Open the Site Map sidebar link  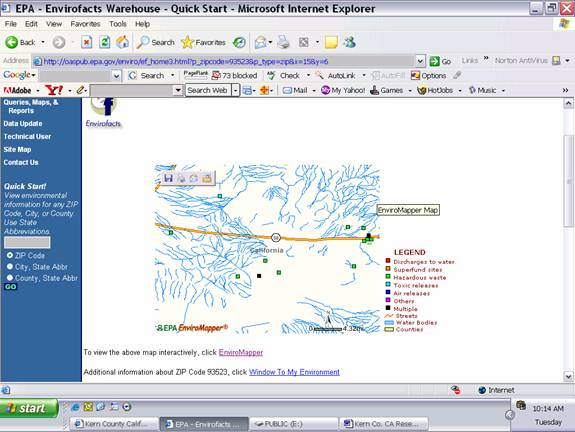point(17,149)
